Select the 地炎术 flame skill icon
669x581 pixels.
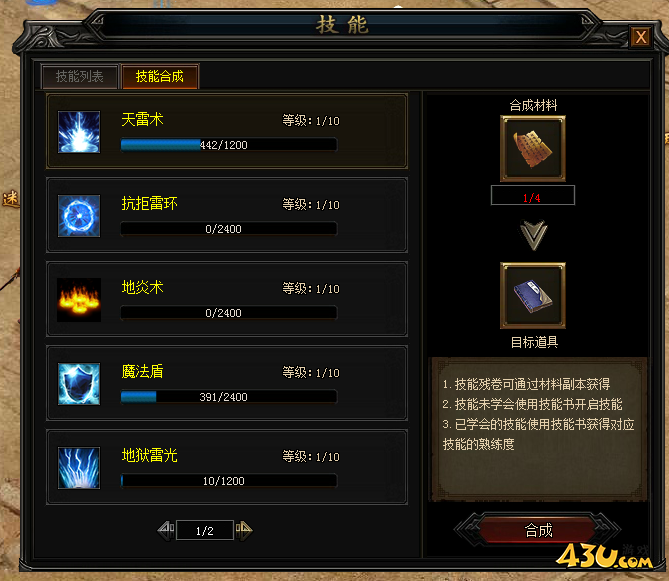pos(79,300)
